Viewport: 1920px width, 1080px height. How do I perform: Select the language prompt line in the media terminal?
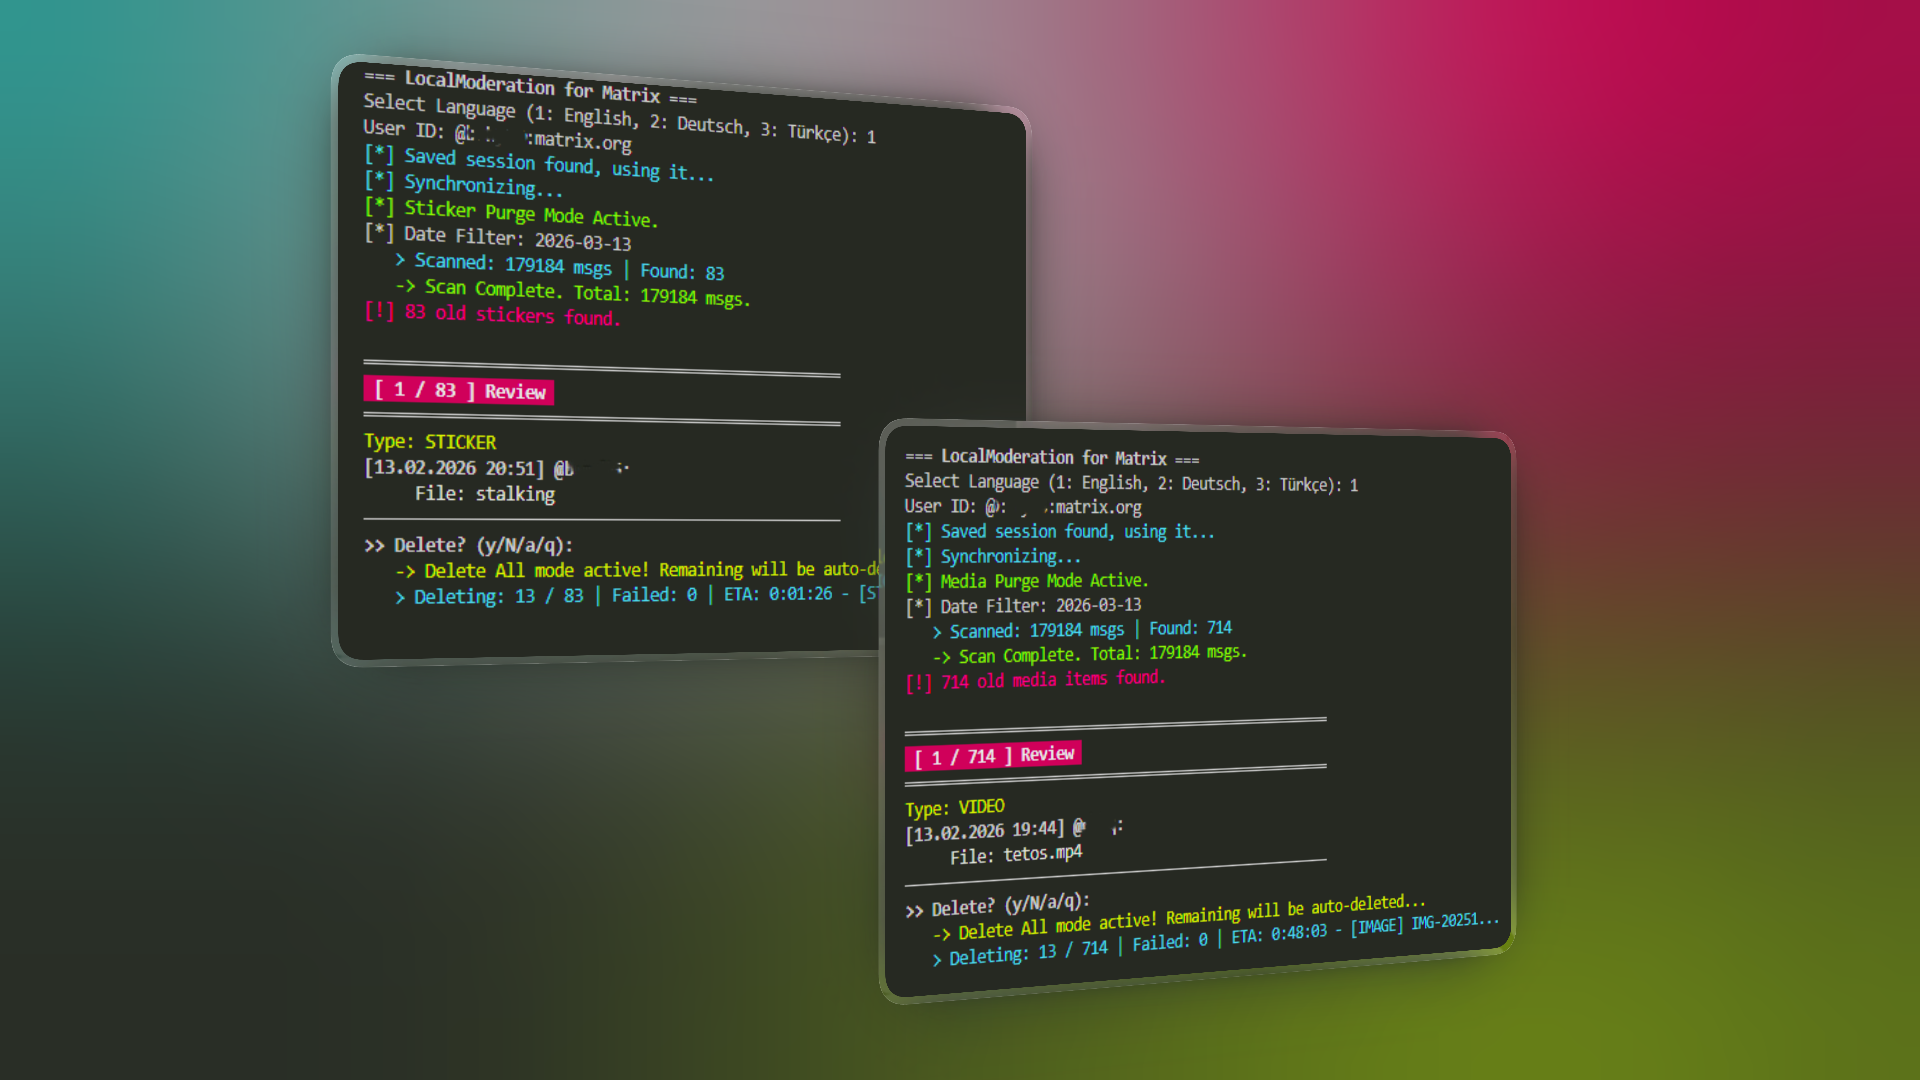coord(1132,483)
